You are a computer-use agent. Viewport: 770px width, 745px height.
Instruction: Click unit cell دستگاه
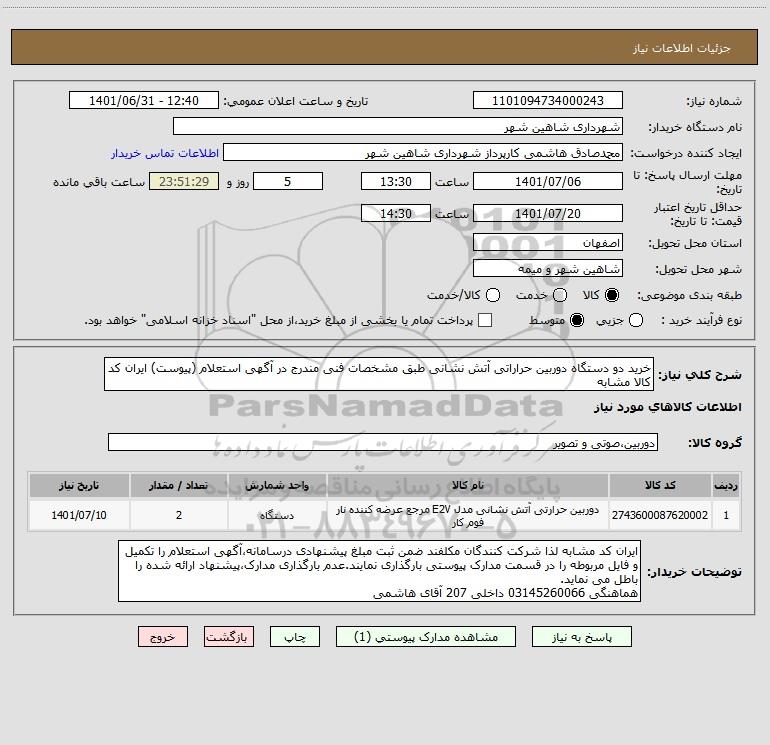tap(277, 515)
